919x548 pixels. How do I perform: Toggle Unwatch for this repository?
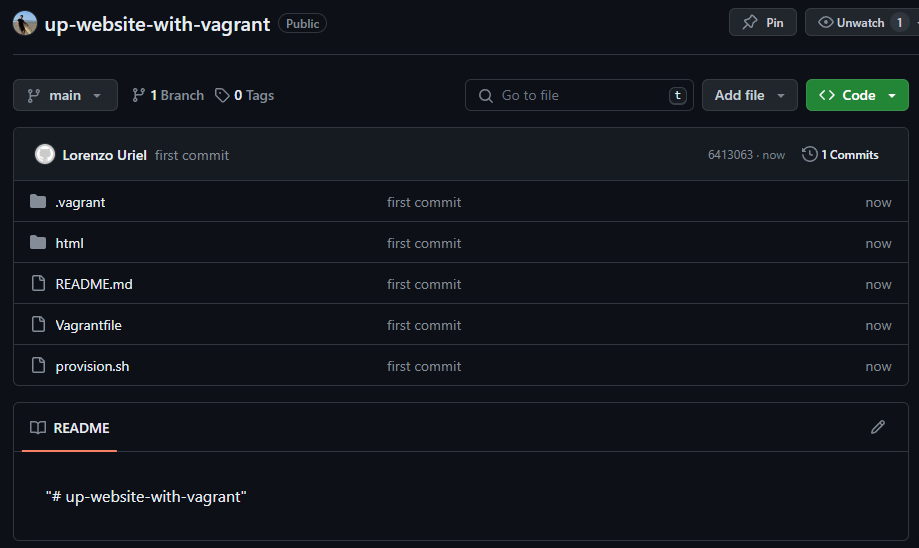click(x=851, y=23)
